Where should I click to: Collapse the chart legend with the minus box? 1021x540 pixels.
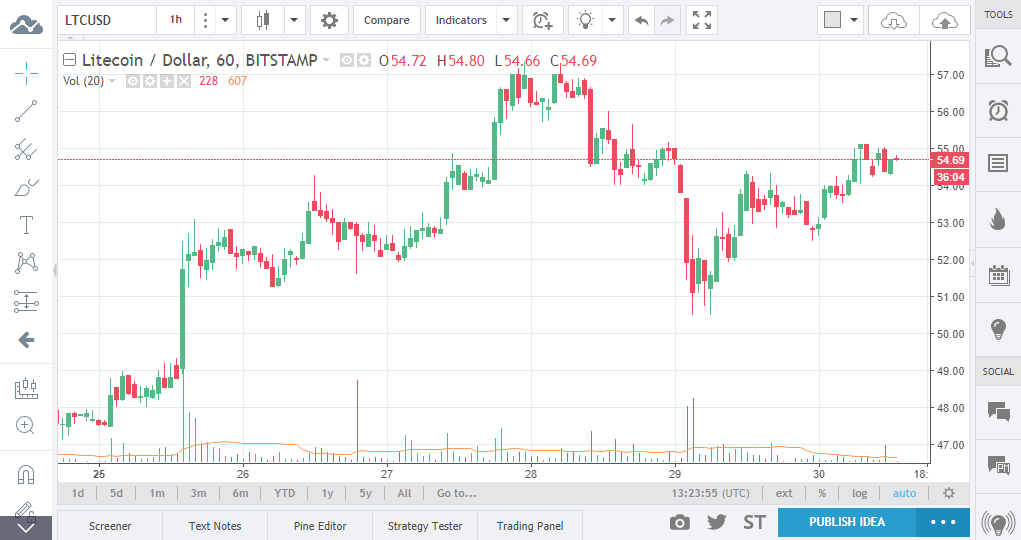69,60
